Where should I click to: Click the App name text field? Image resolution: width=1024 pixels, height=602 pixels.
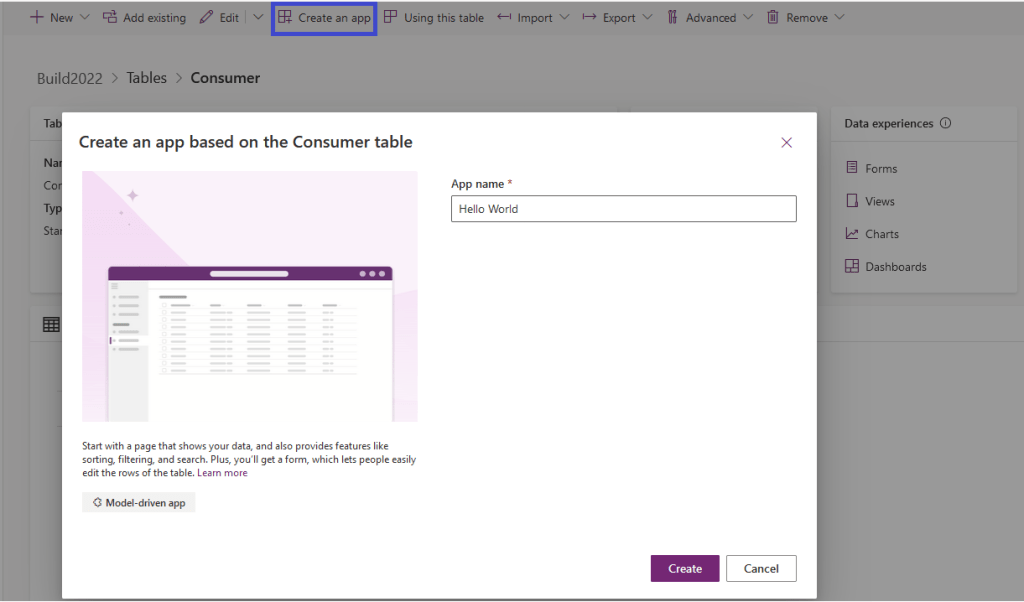(623, 209)
